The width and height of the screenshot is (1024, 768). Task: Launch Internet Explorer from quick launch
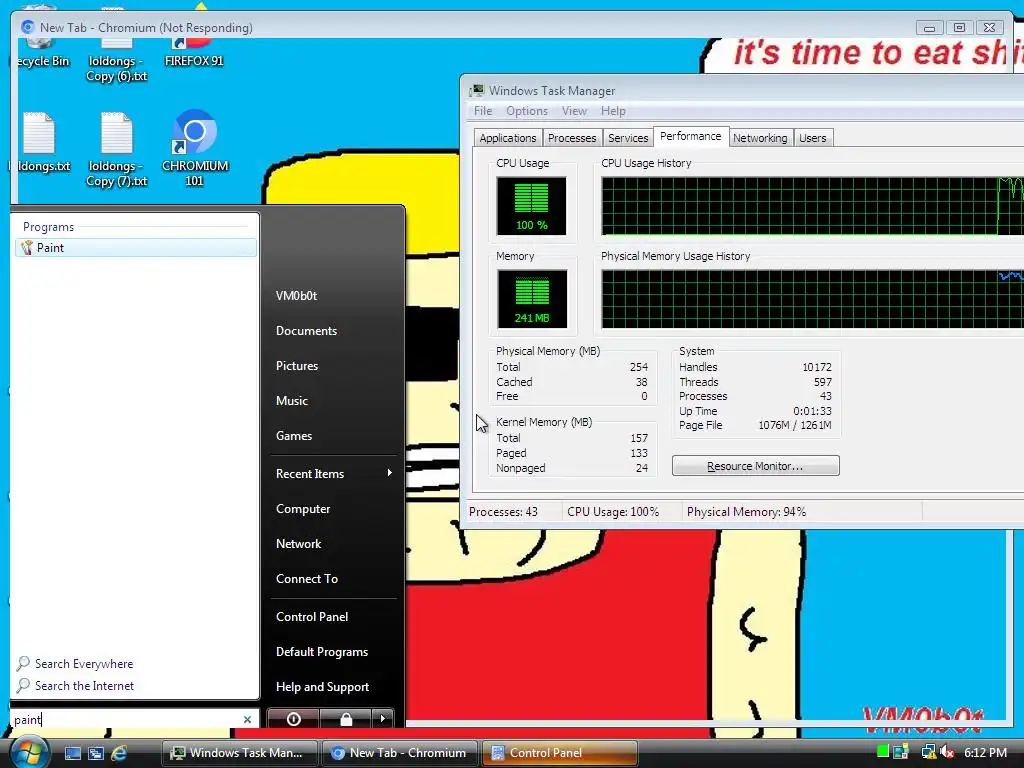[120, 753]
